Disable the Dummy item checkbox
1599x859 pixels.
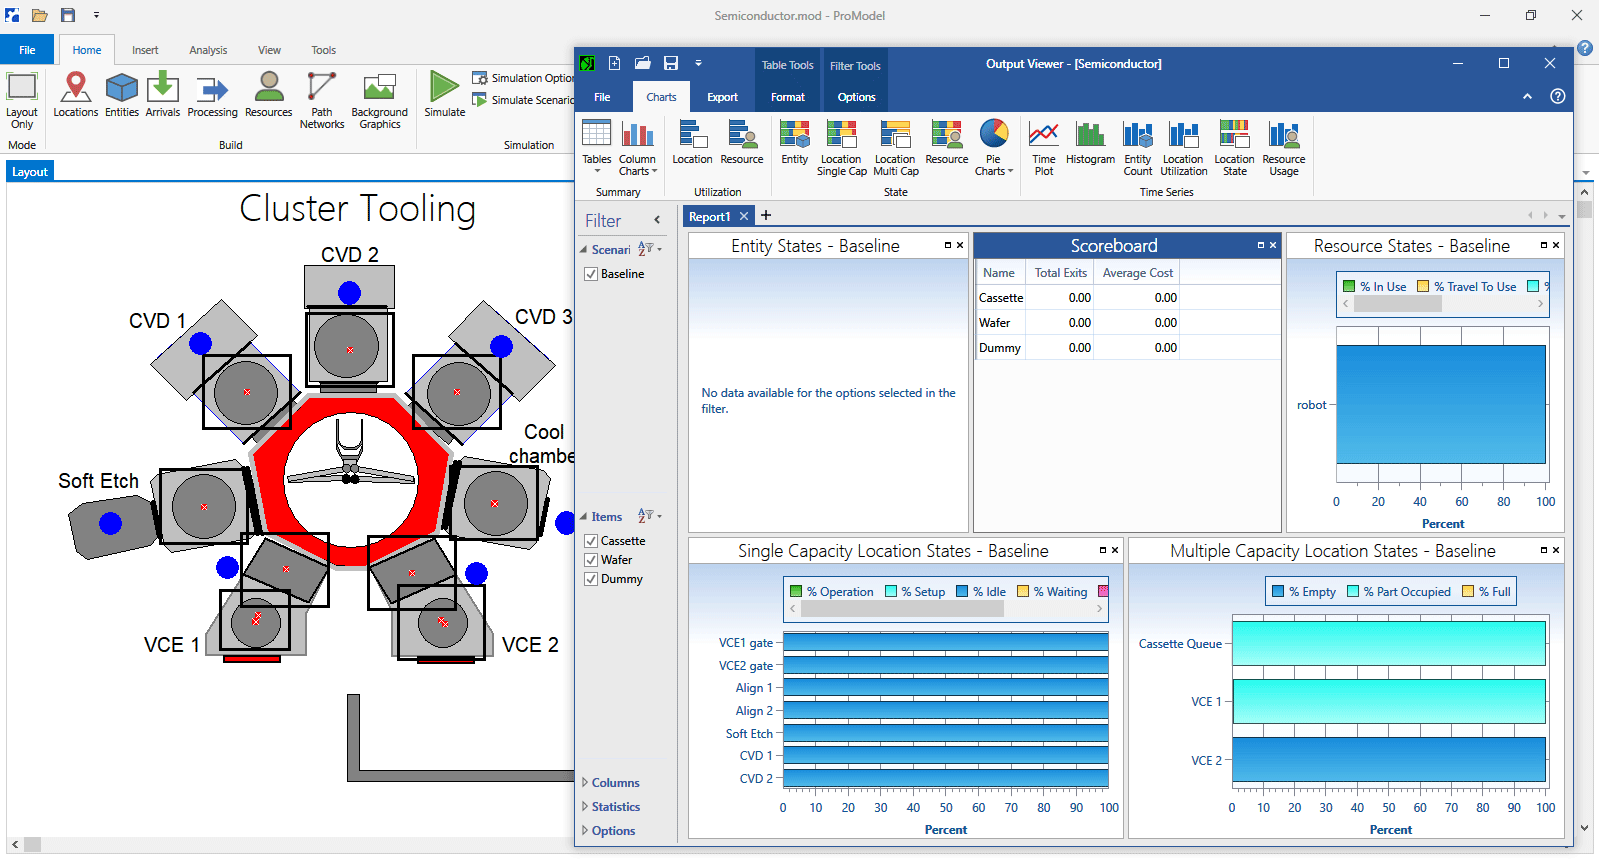point(591,579)
